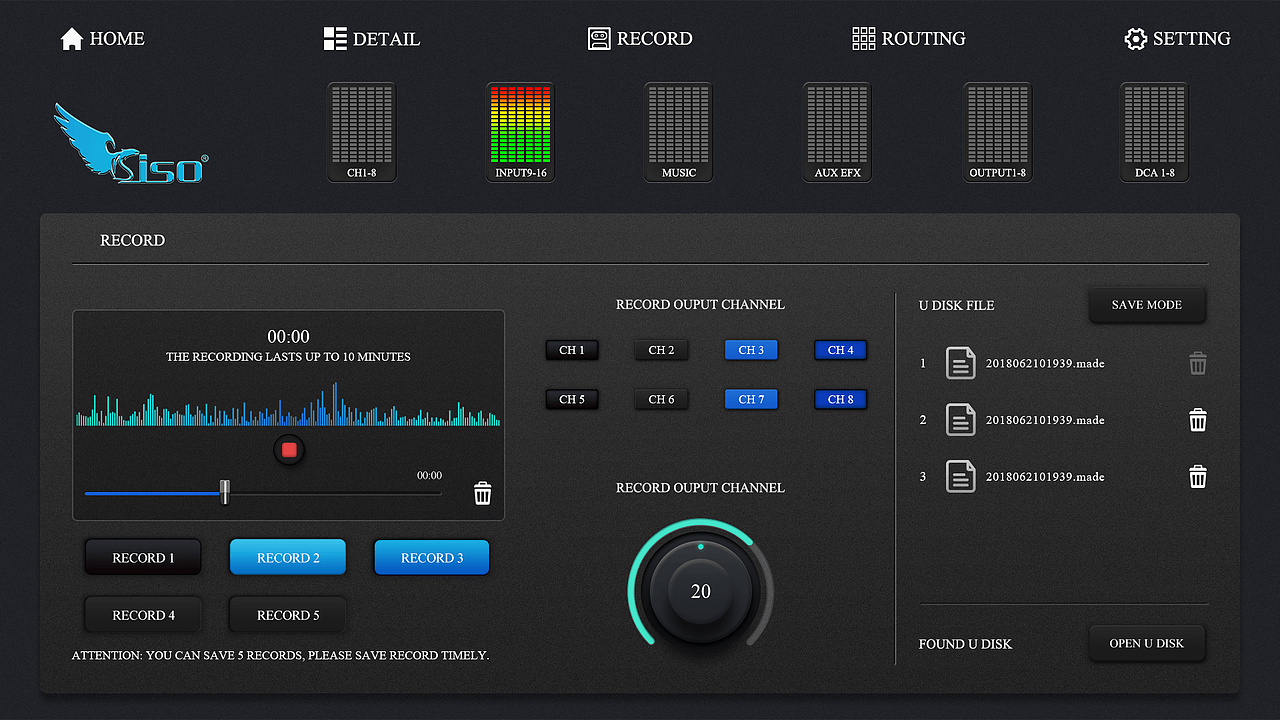Viewport: 1280px width, 720px height.
Task: Disable record output channel CH 7
Action: 751,399
